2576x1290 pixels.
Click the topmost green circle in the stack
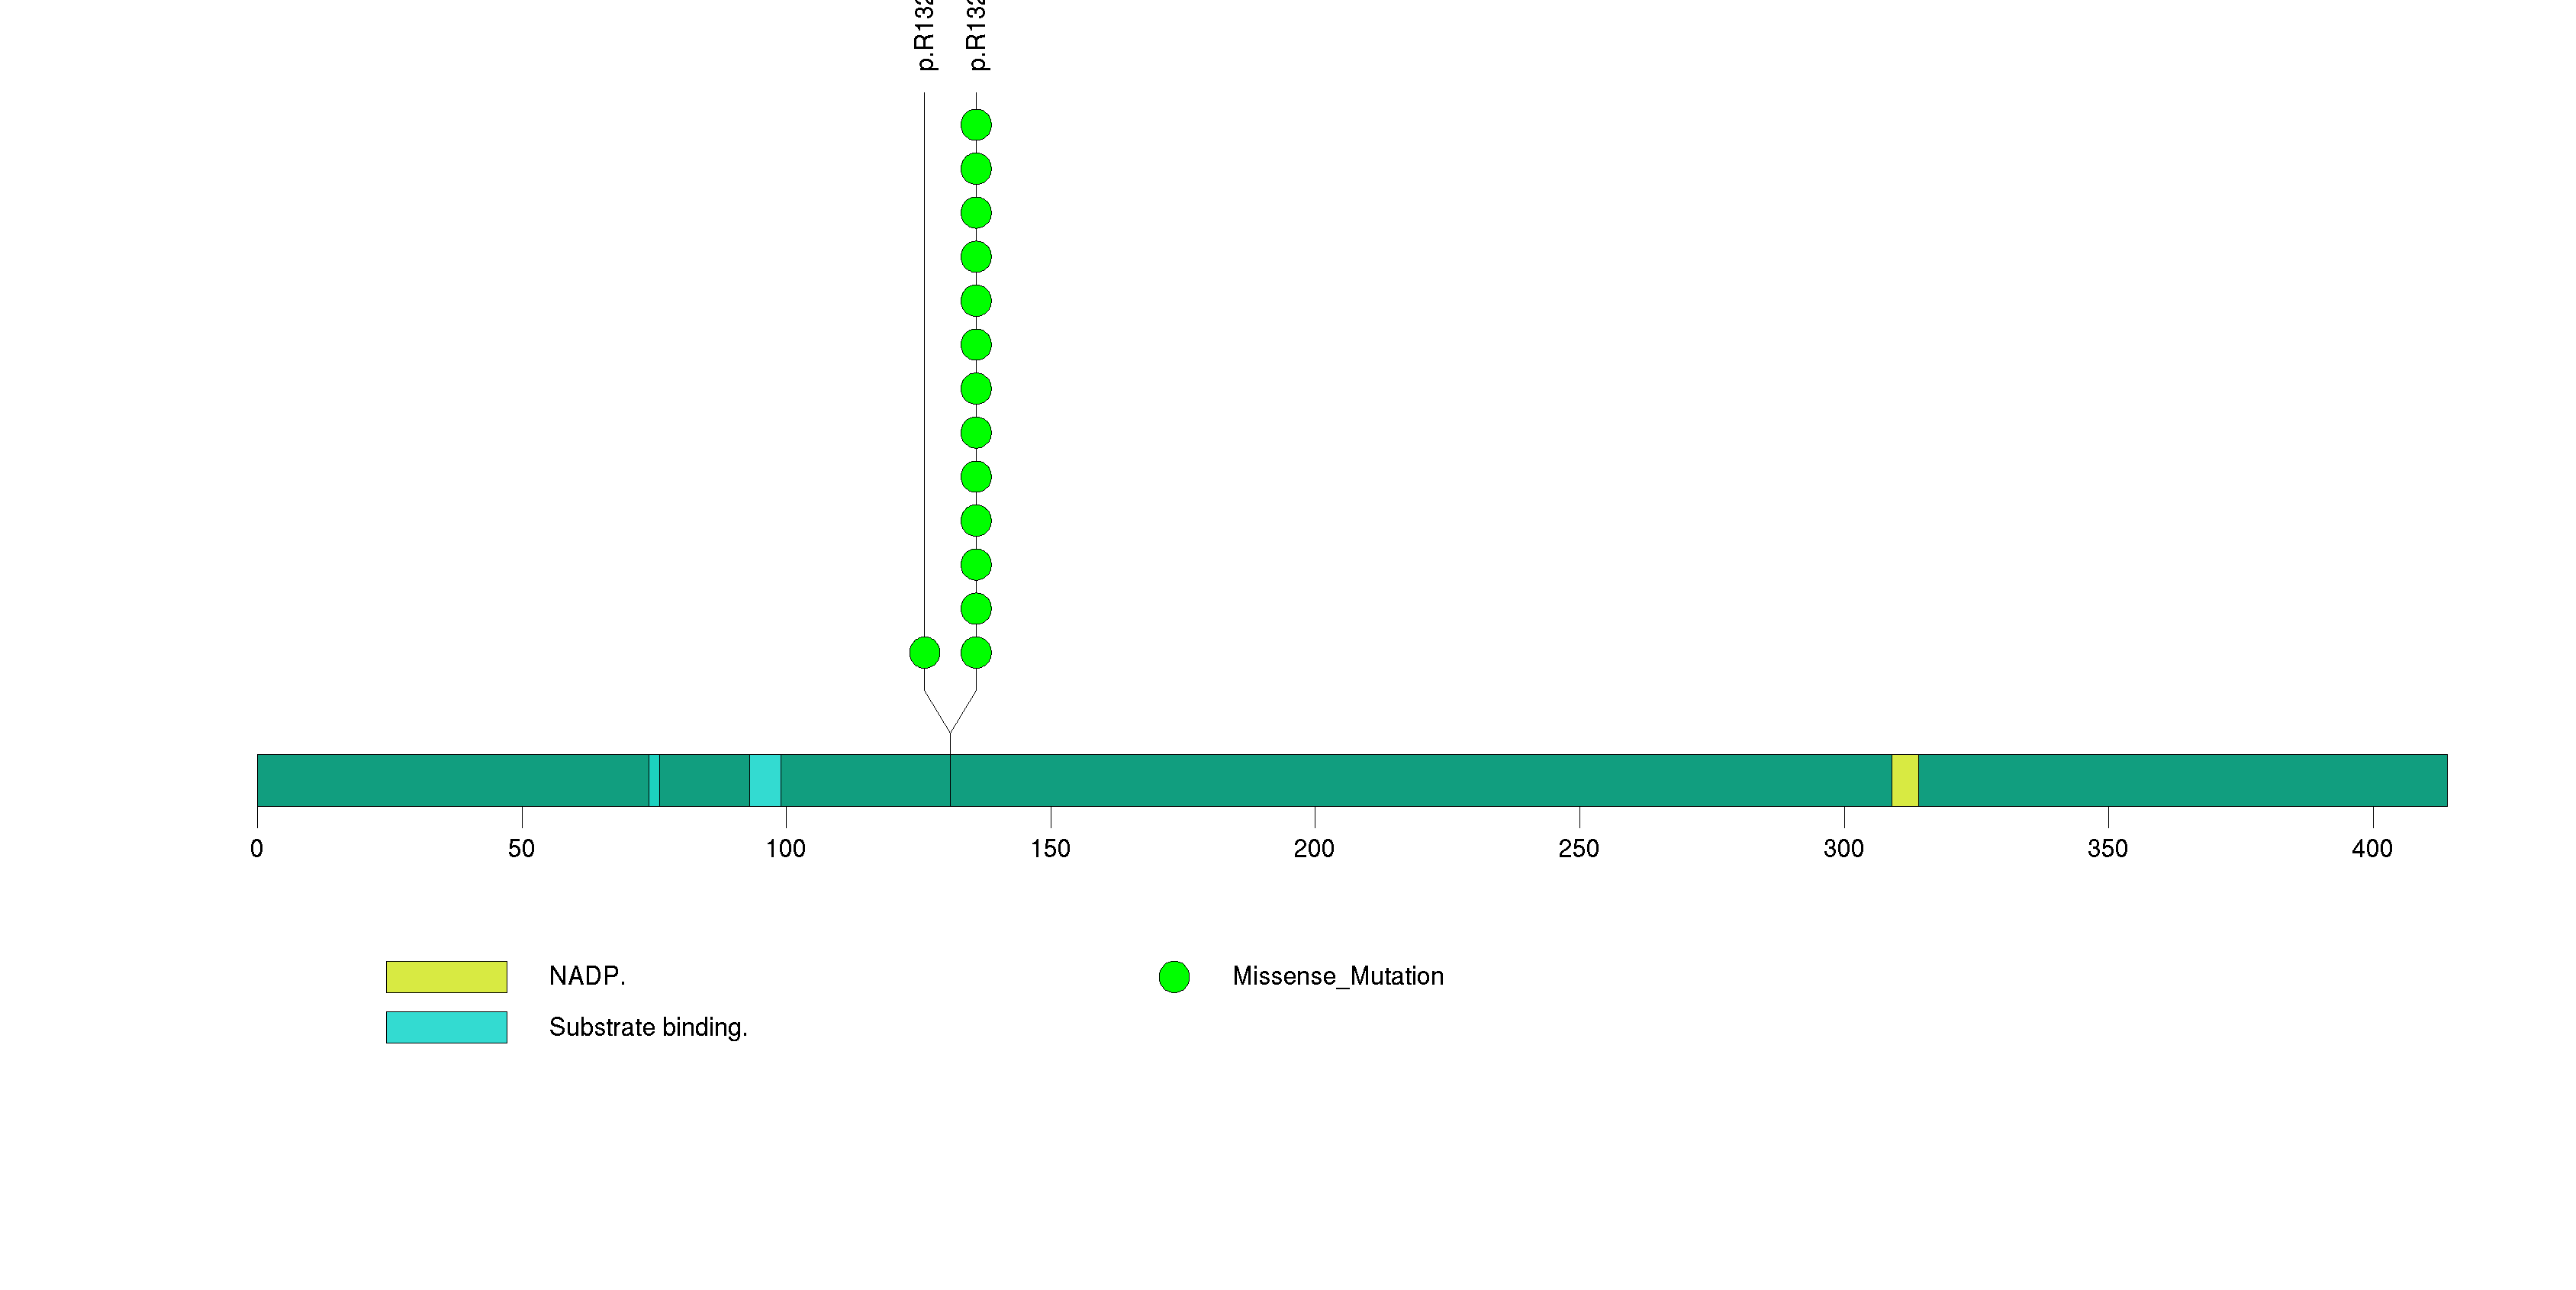pos(976,125)
